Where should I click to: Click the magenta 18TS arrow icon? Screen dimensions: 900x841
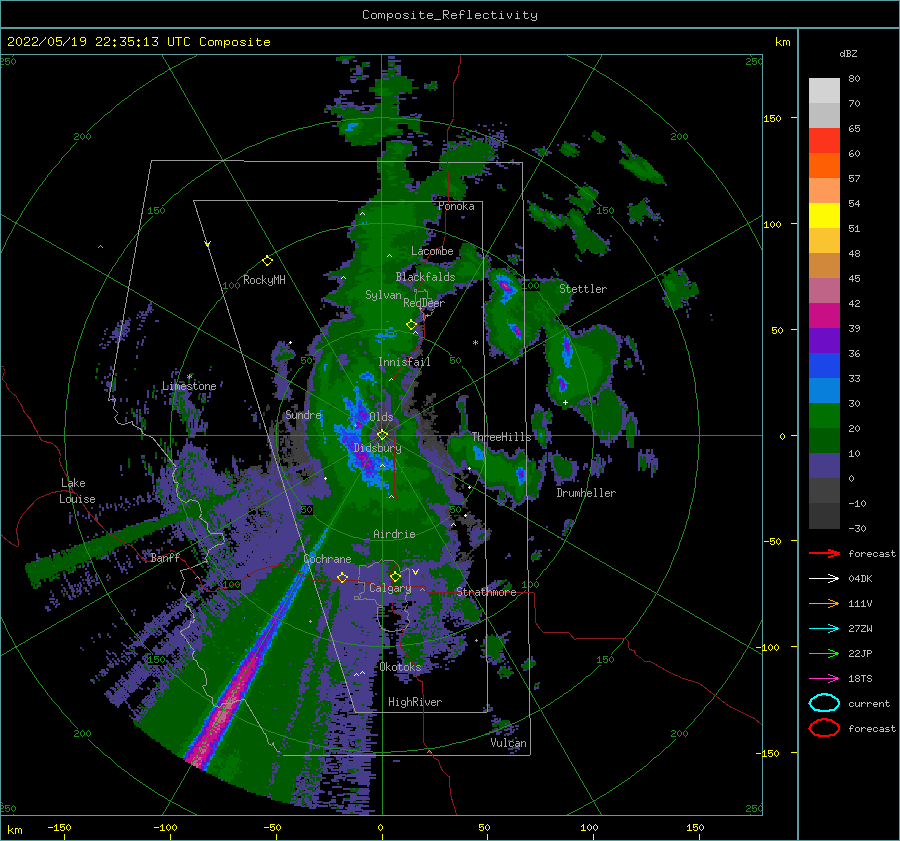click(824, 679)
